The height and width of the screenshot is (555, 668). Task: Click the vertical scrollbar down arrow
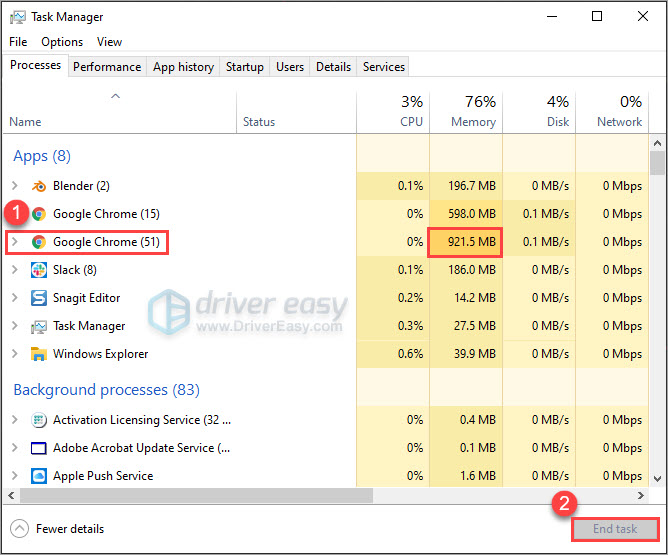coord(657,479)
